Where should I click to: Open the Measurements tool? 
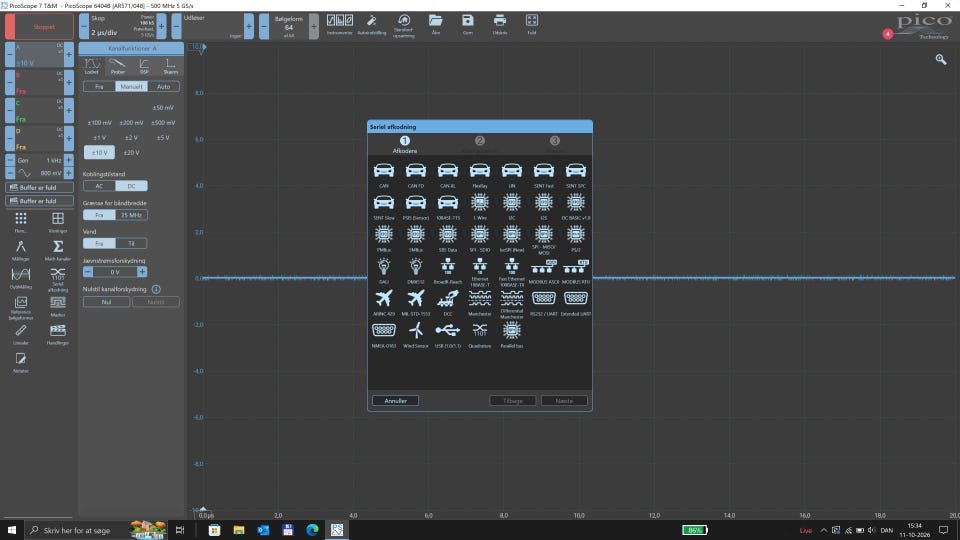pos(21,250)
